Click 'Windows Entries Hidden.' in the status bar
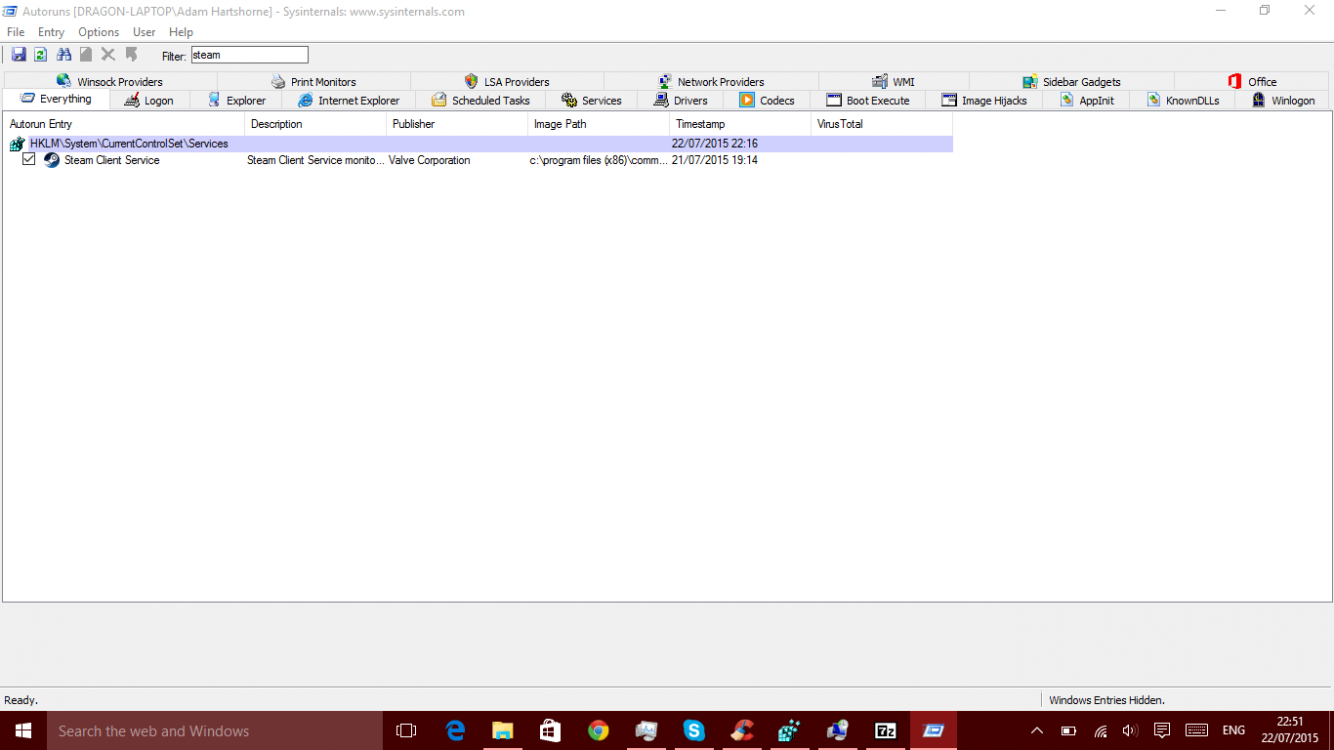 (x=1107, y=700)
